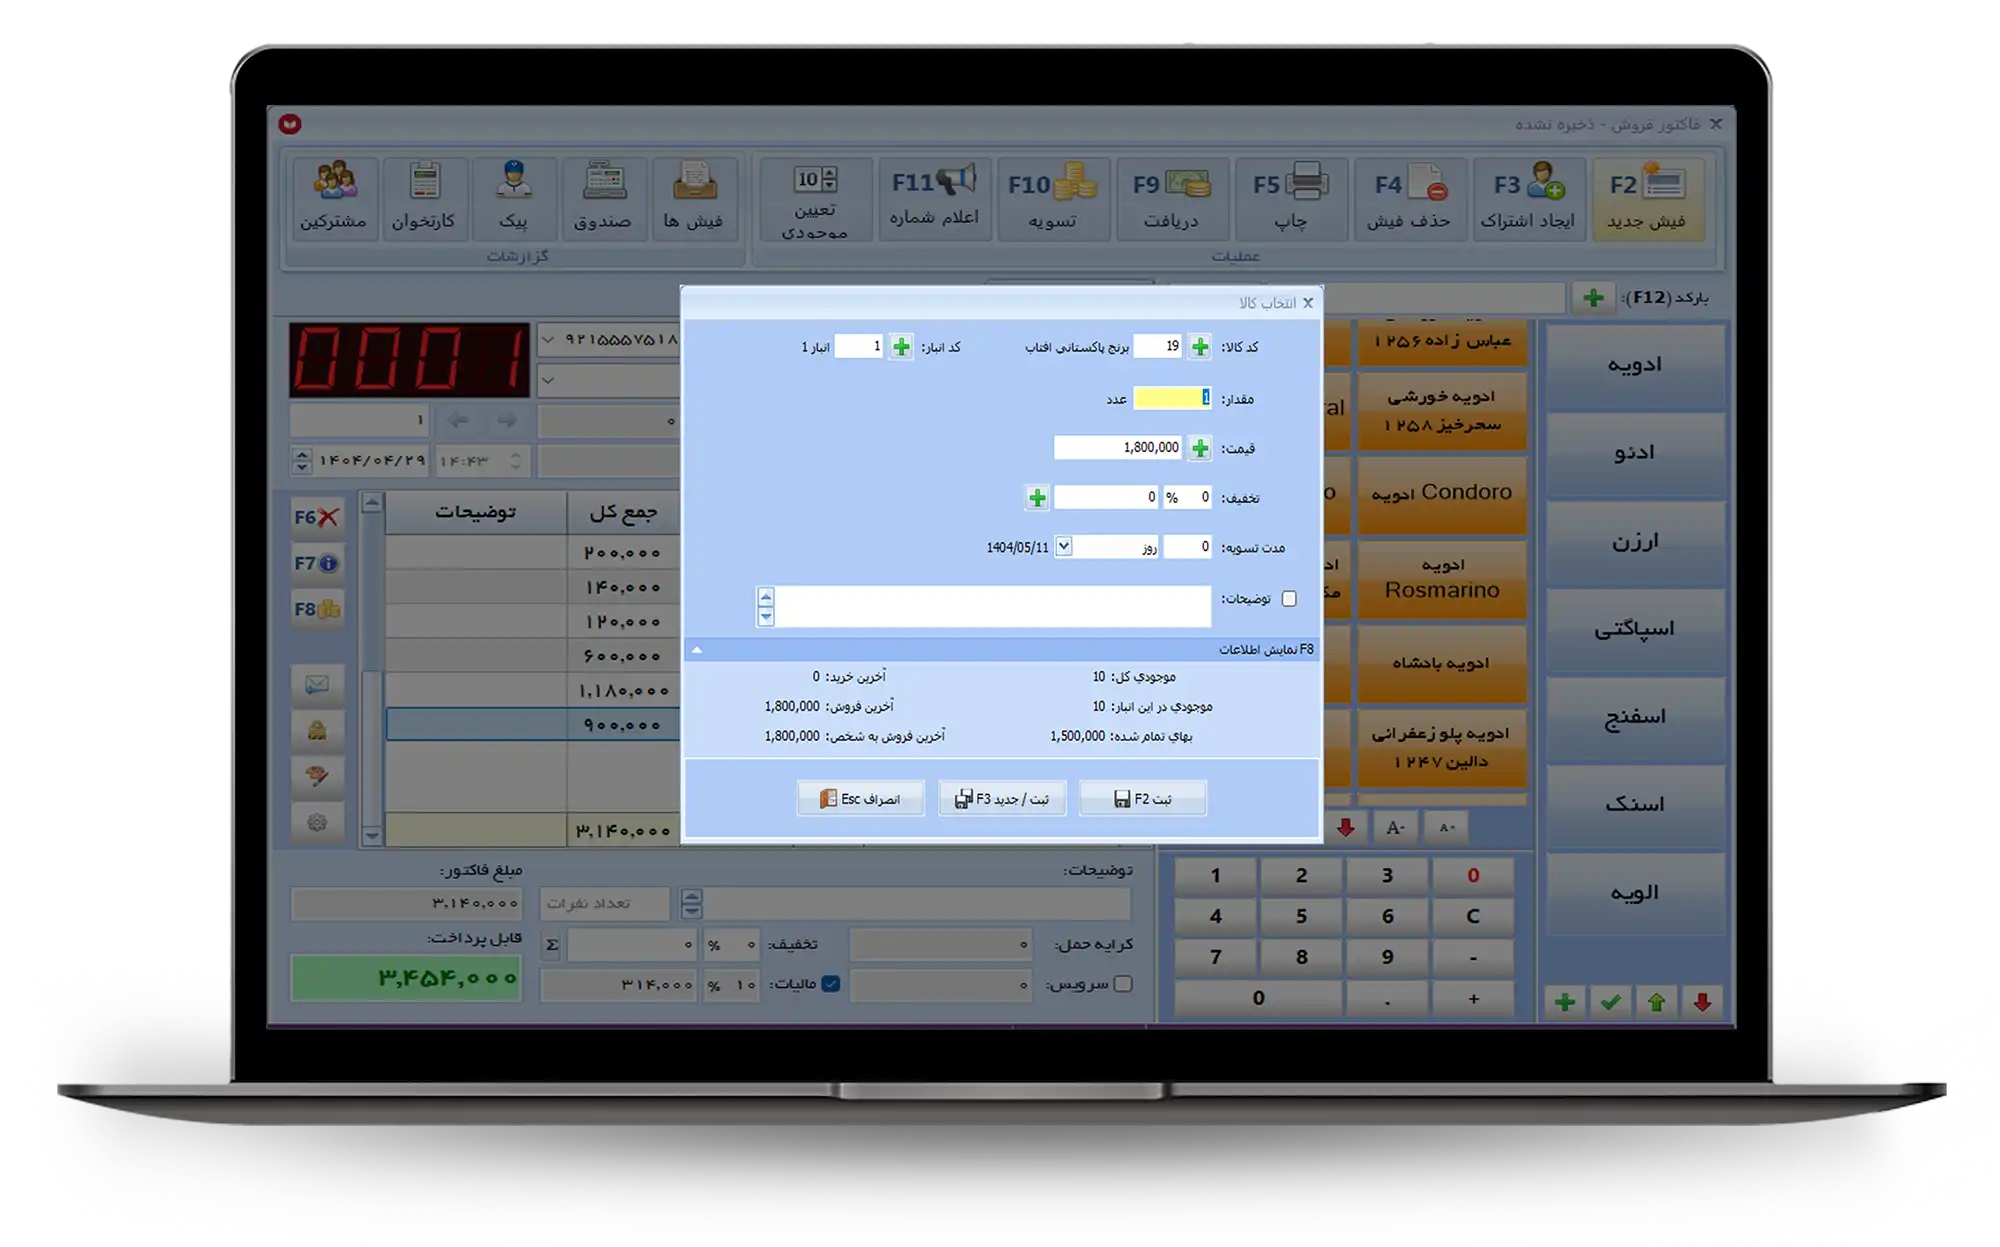Click numpad key C
The height and width of the screenshot is (1247, 2000).
point(1473,916)
